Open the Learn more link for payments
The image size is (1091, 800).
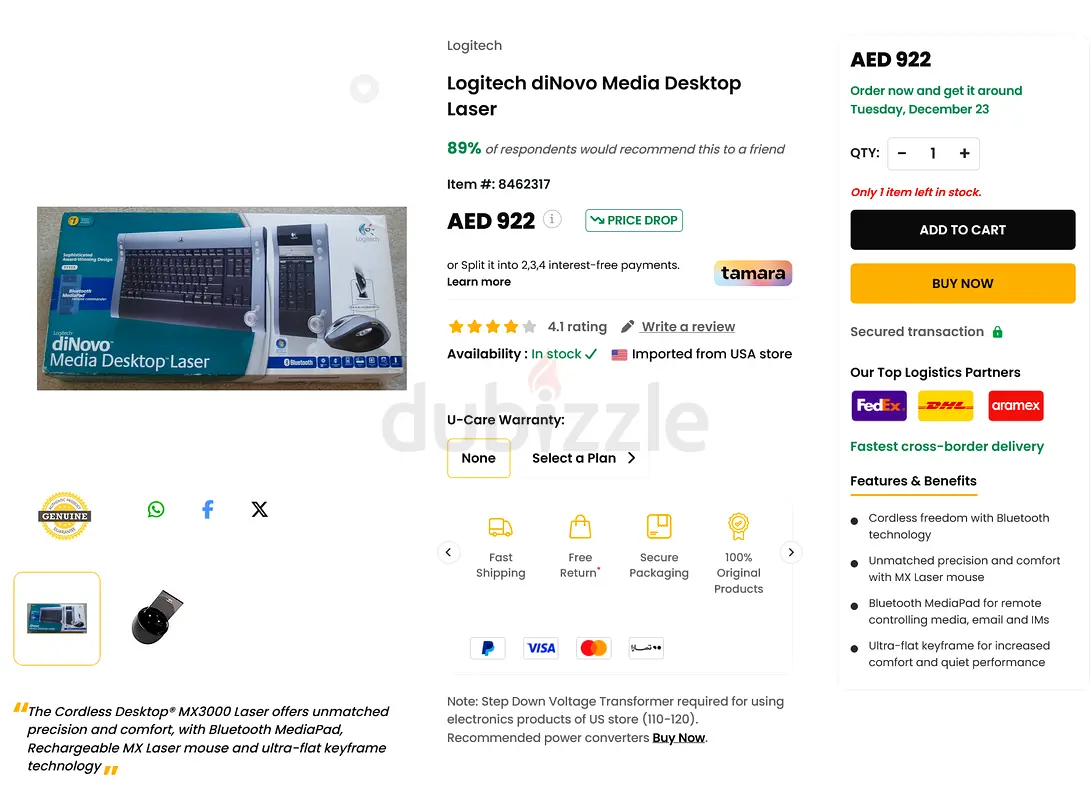click(x=479, y=282)
